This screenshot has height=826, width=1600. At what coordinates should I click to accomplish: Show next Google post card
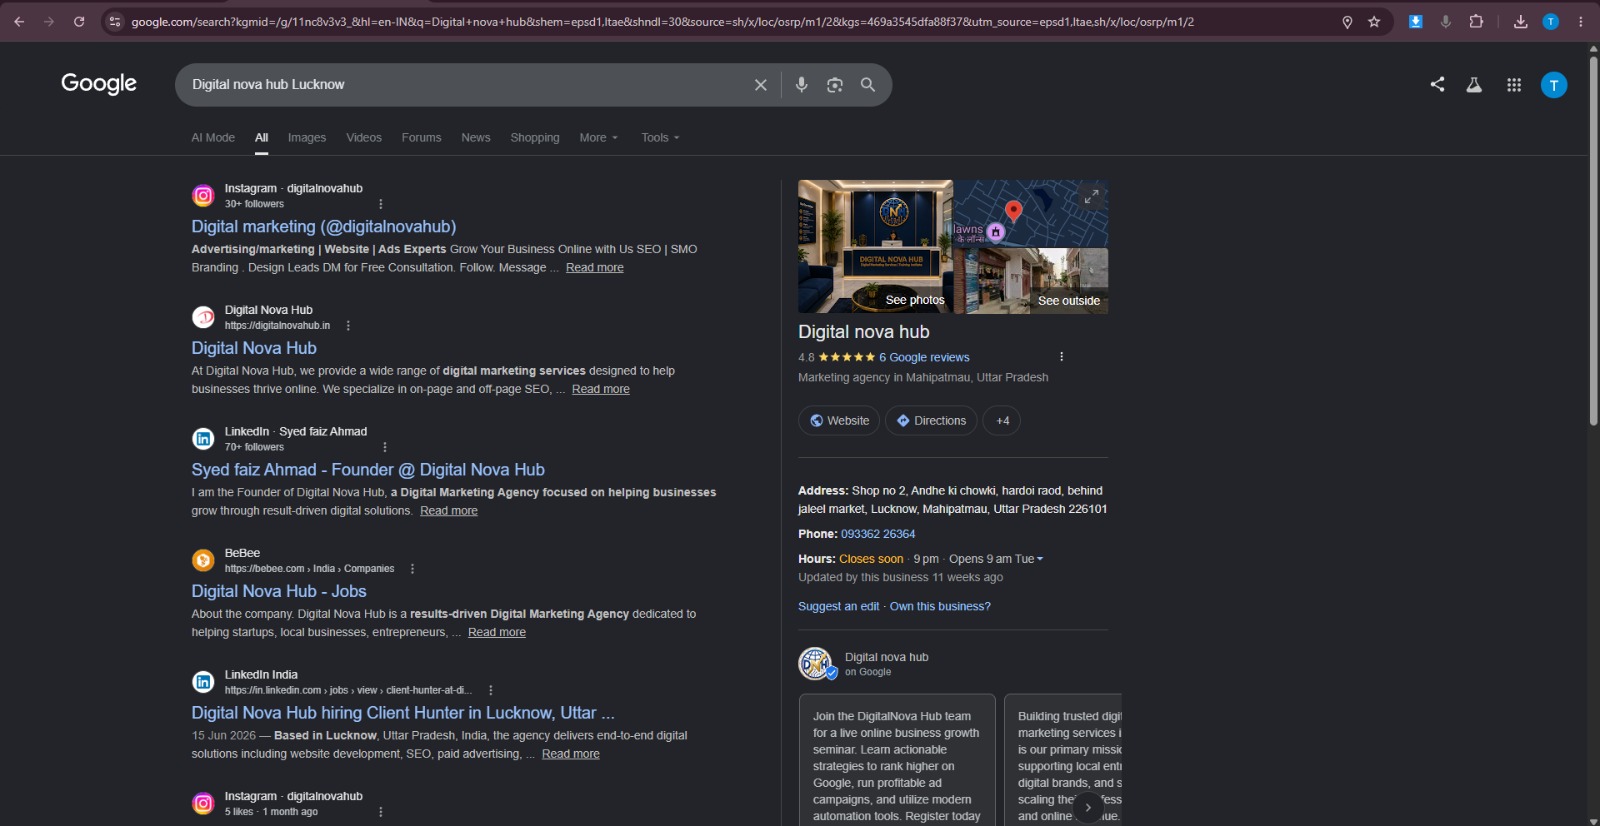[1088, 807]
